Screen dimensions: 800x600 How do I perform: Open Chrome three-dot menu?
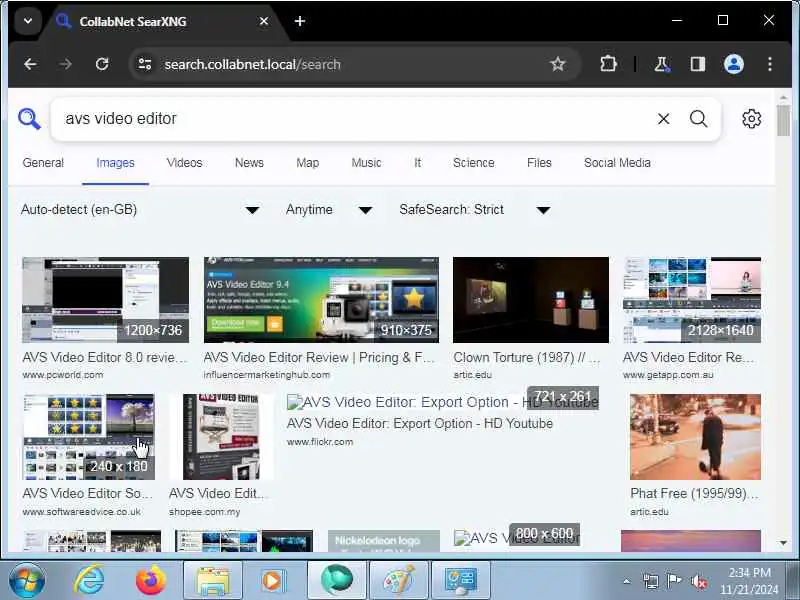click(769, 64)
